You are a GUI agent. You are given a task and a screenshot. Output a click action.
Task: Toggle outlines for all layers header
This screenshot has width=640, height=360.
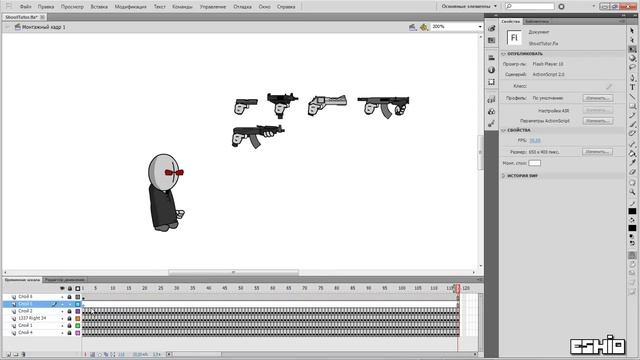[78, 289]
